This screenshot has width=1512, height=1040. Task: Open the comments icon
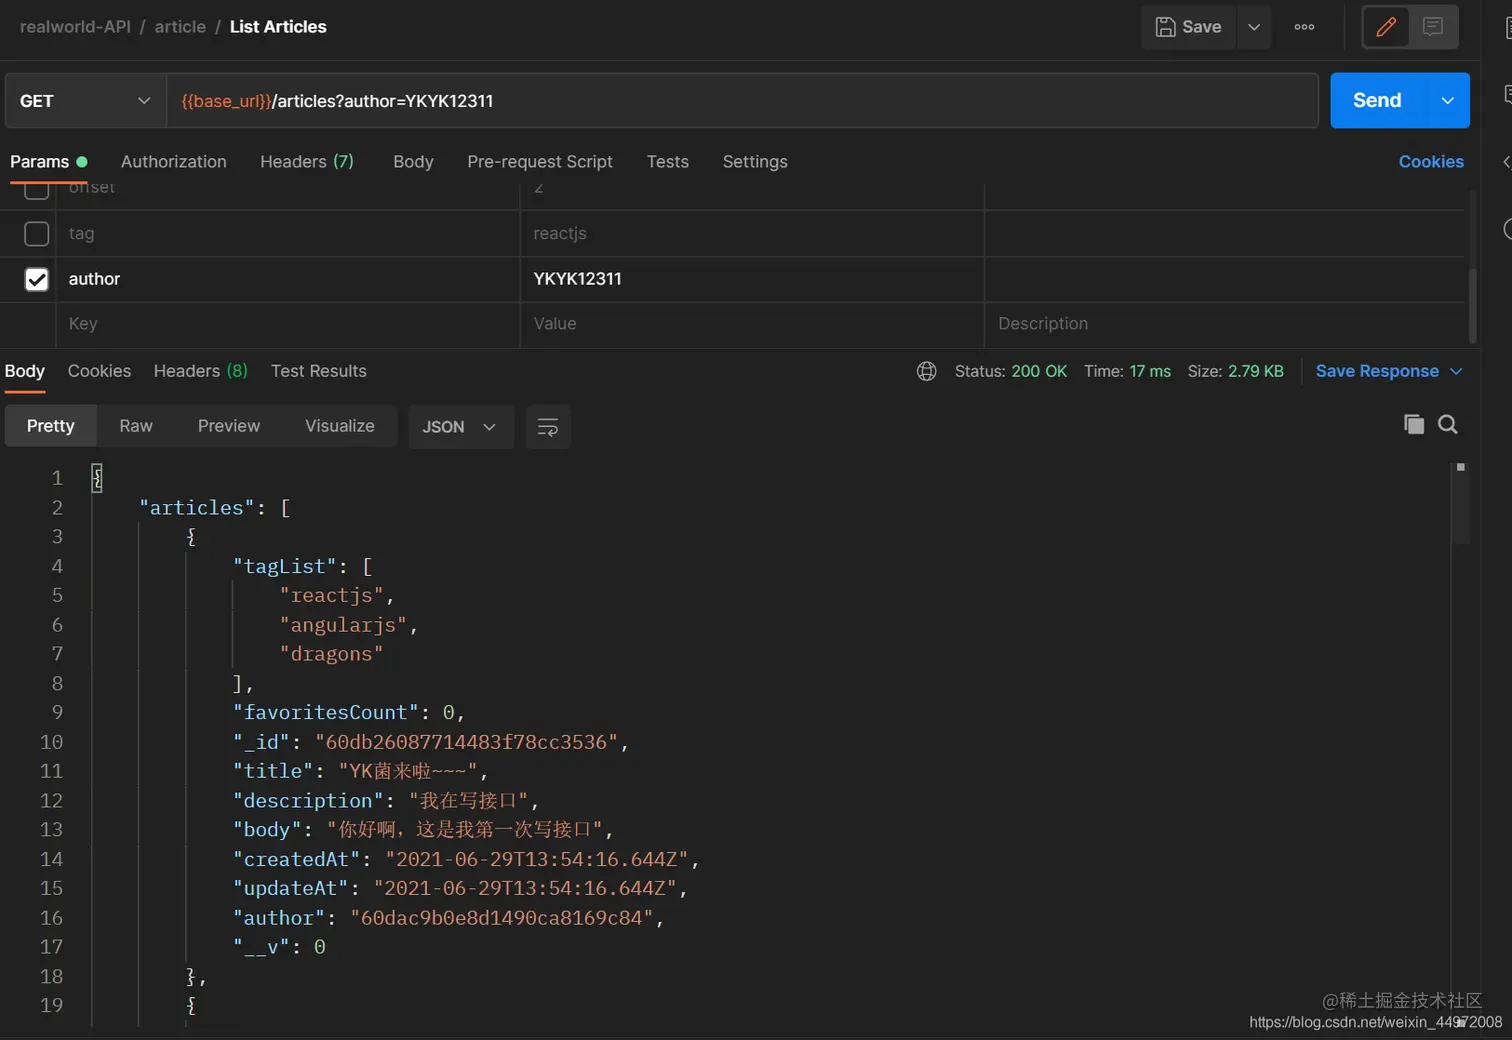tap(1433, 27)
